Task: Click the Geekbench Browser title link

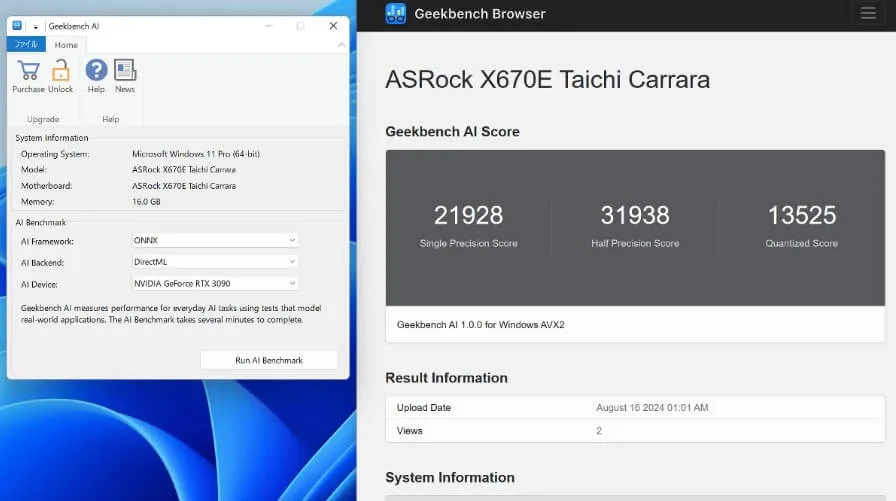Action: coord(479,14)
